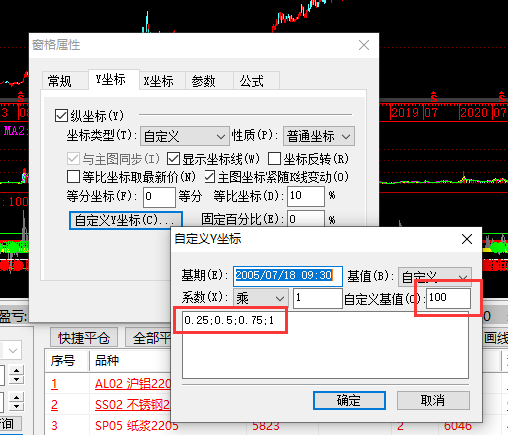Enable 坐标反转(R) checkbox

click(274, 159)
